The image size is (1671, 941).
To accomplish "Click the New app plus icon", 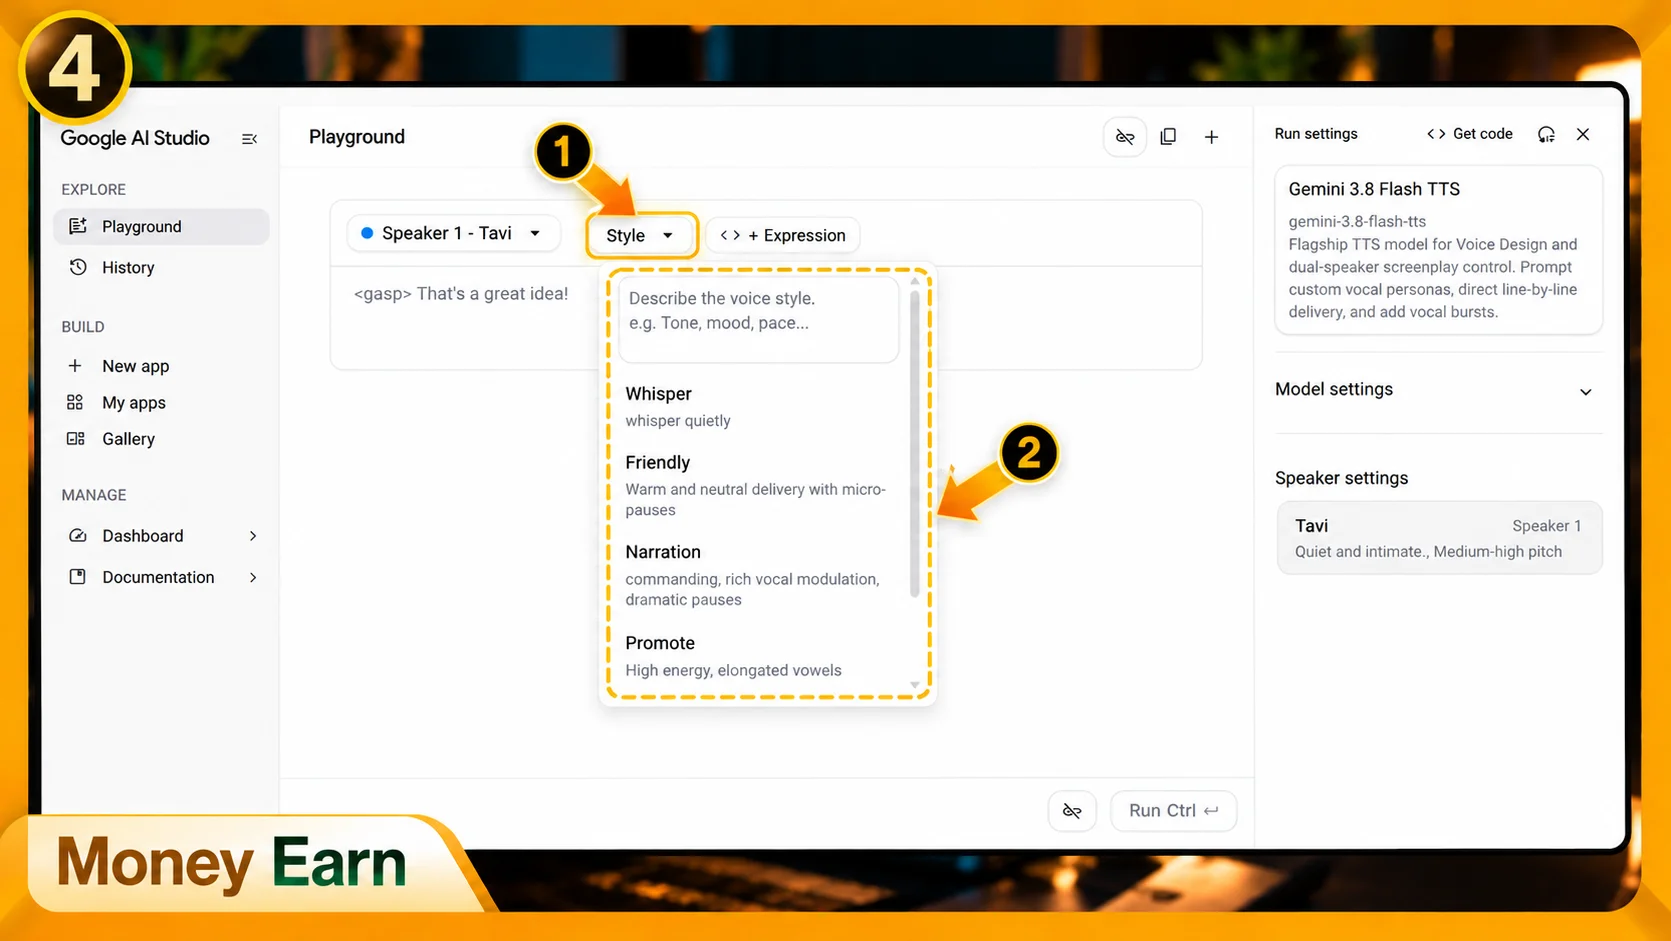I will [75, 366].
